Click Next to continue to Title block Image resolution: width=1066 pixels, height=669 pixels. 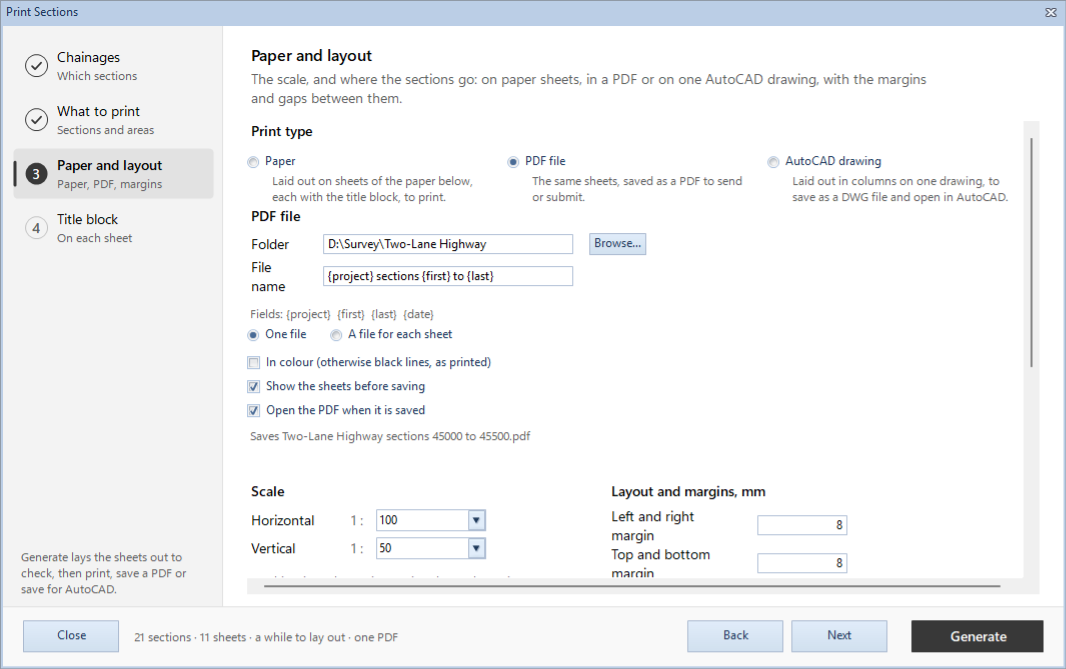click(839, 636)
